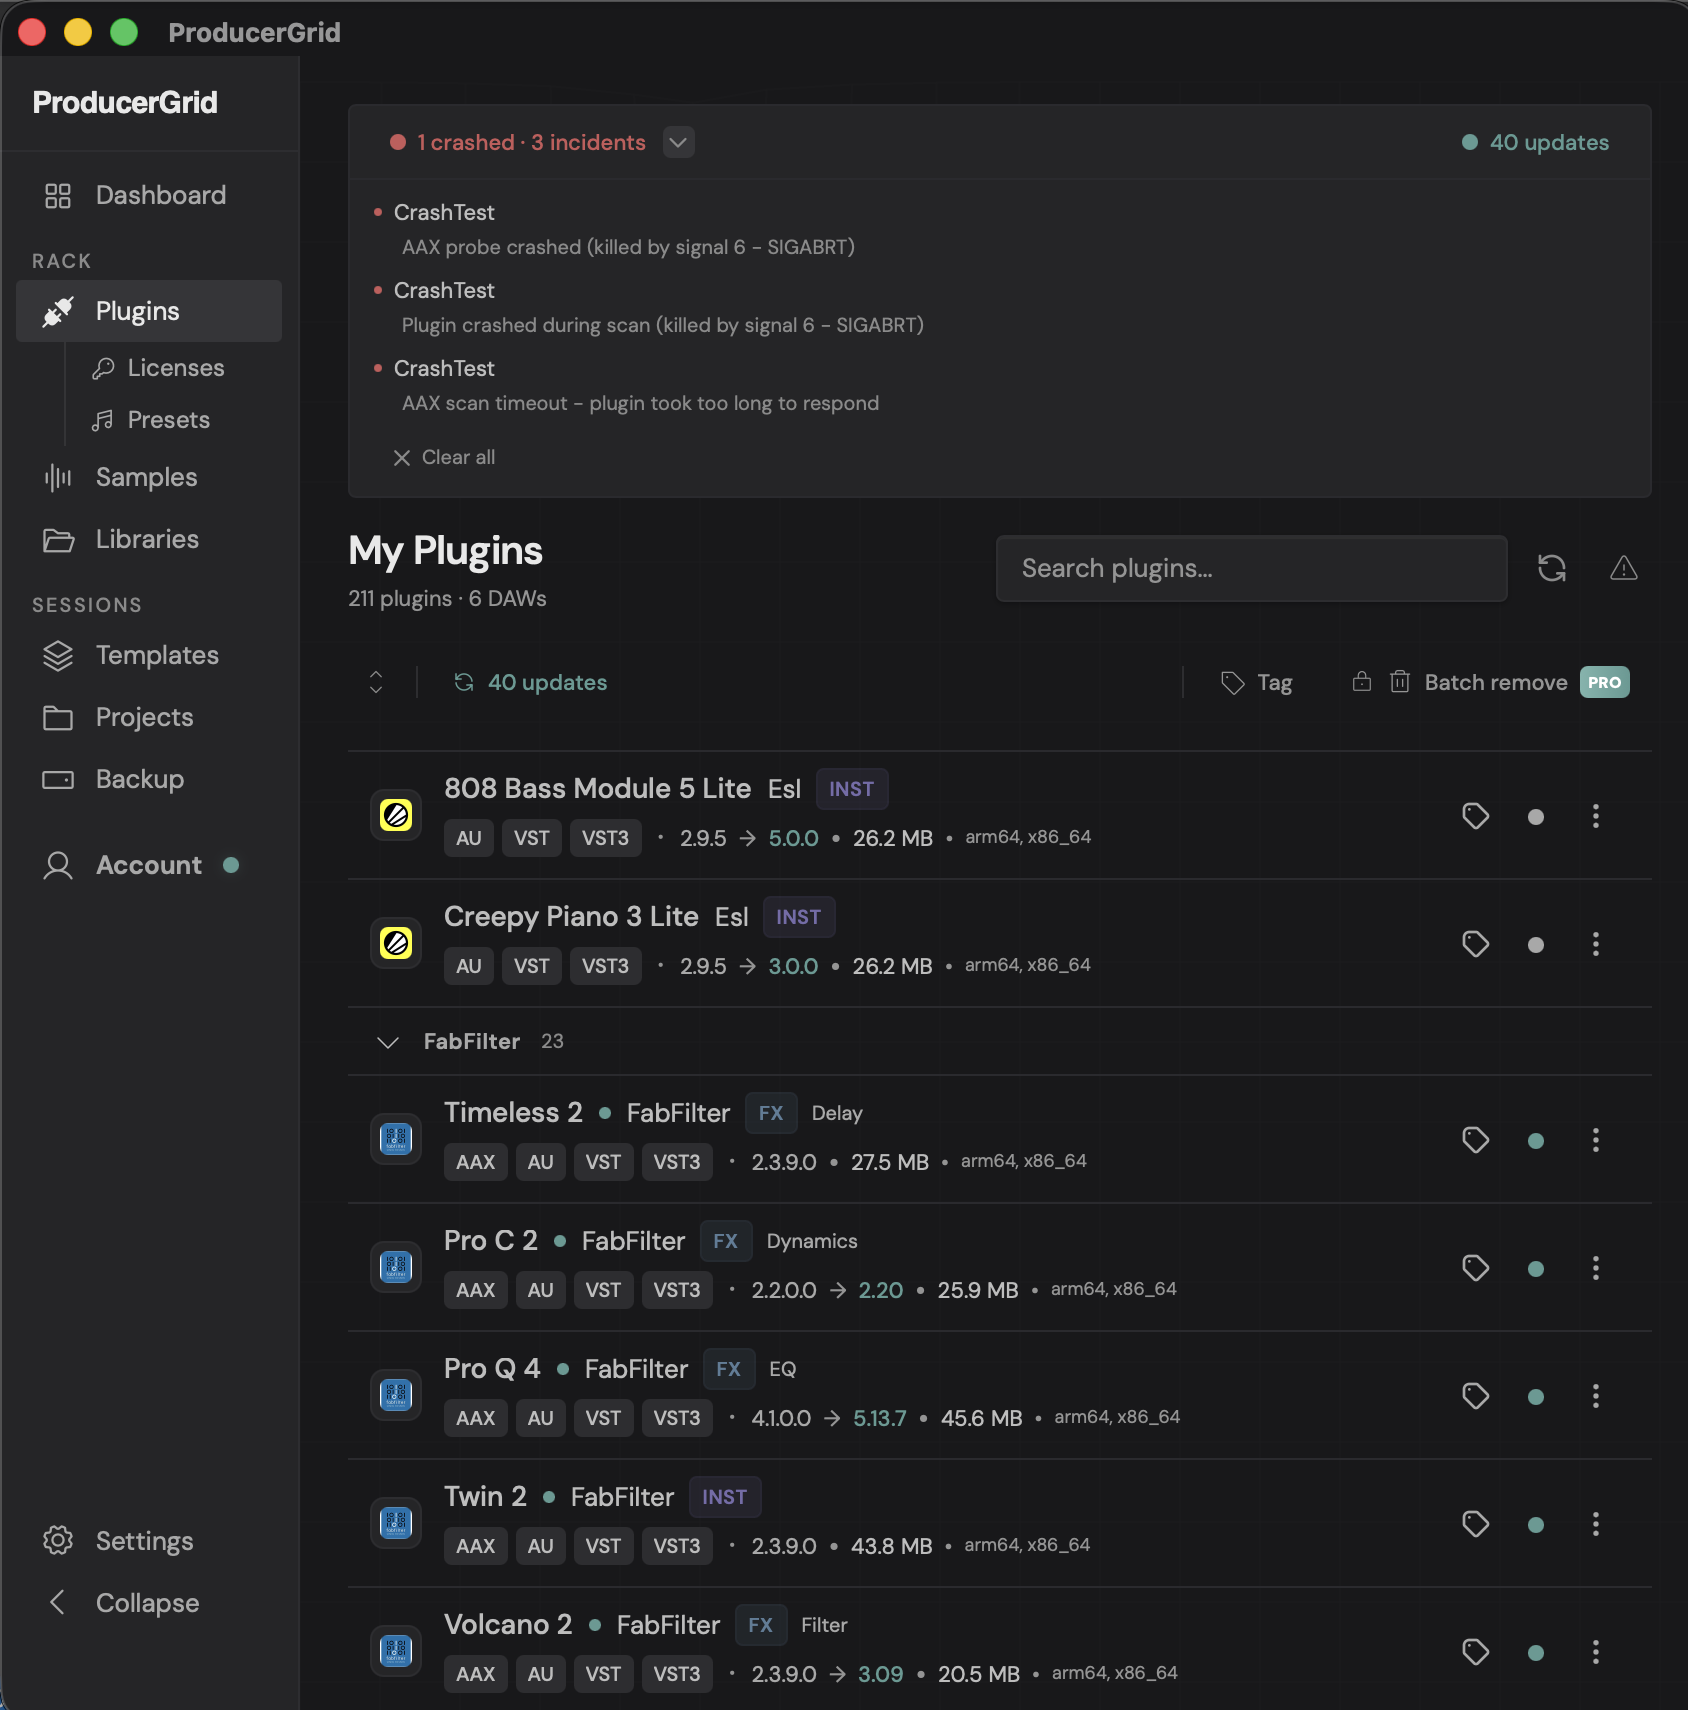Click the rescan plugins refresh icon
Screen dimensions: 1688x1710
[1552, 568]
